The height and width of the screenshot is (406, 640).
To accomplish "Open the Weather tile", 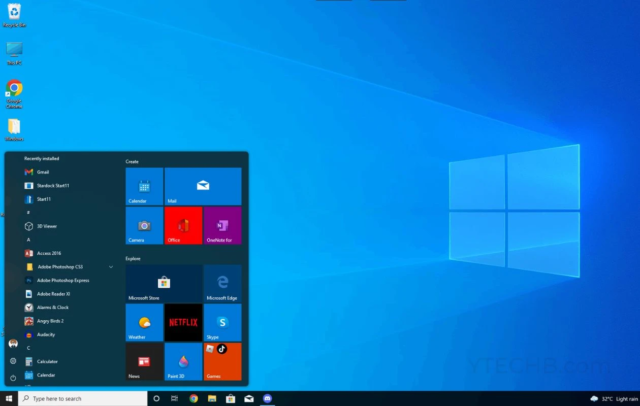I will (144, 322).
